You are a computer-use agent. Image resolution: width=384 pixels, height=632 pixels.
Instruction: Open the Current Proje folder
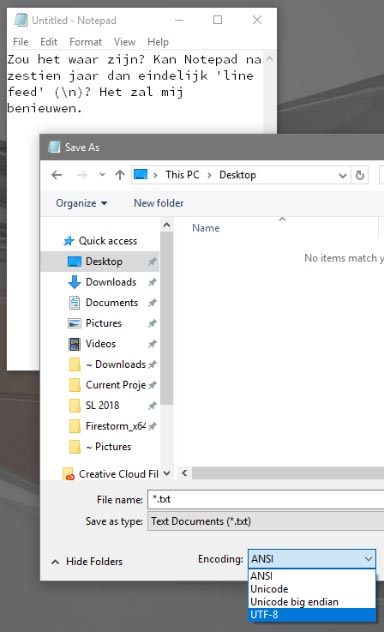[116, 385]
